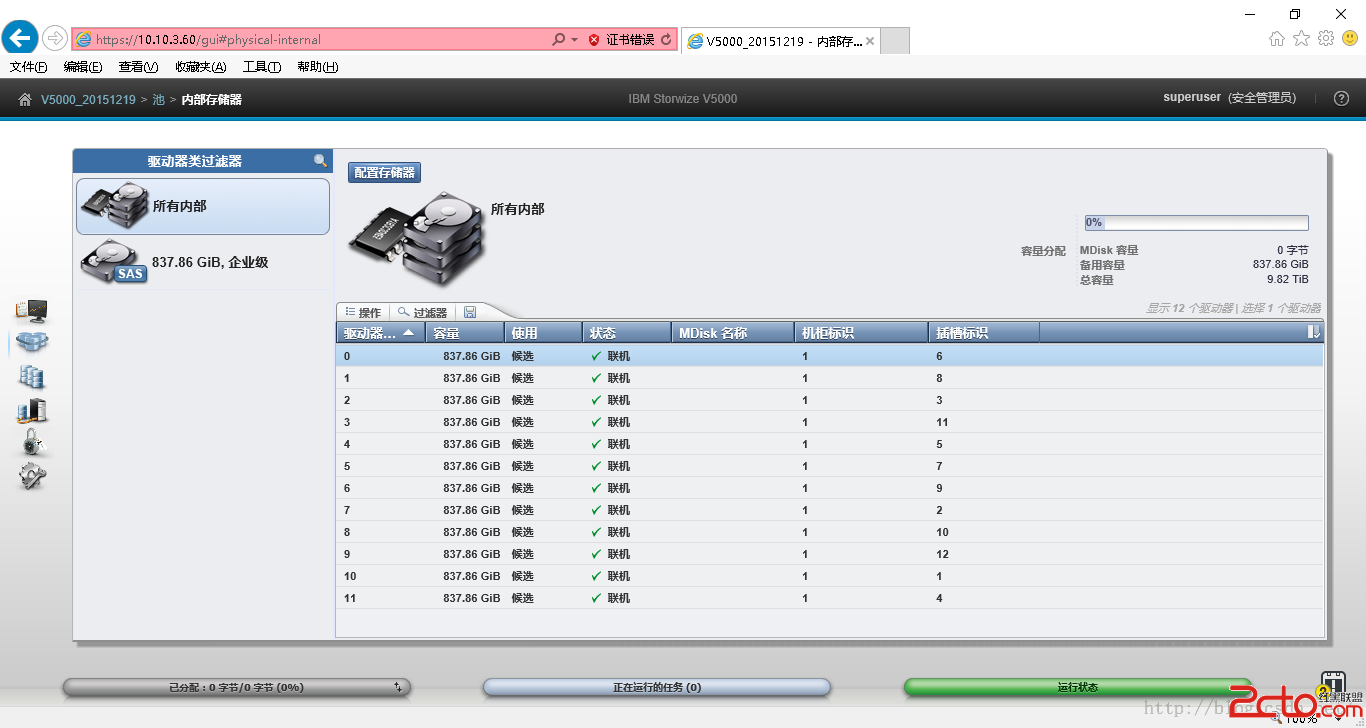Open the 收藏夹(A) menu

tap(200, 67)
